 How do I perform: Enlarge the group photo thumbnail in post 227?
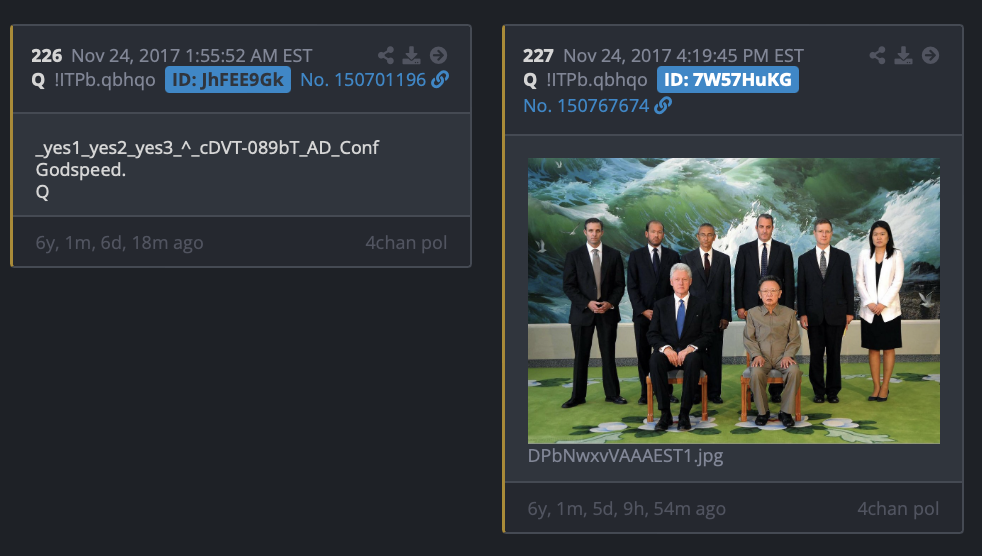pos(733,301)
